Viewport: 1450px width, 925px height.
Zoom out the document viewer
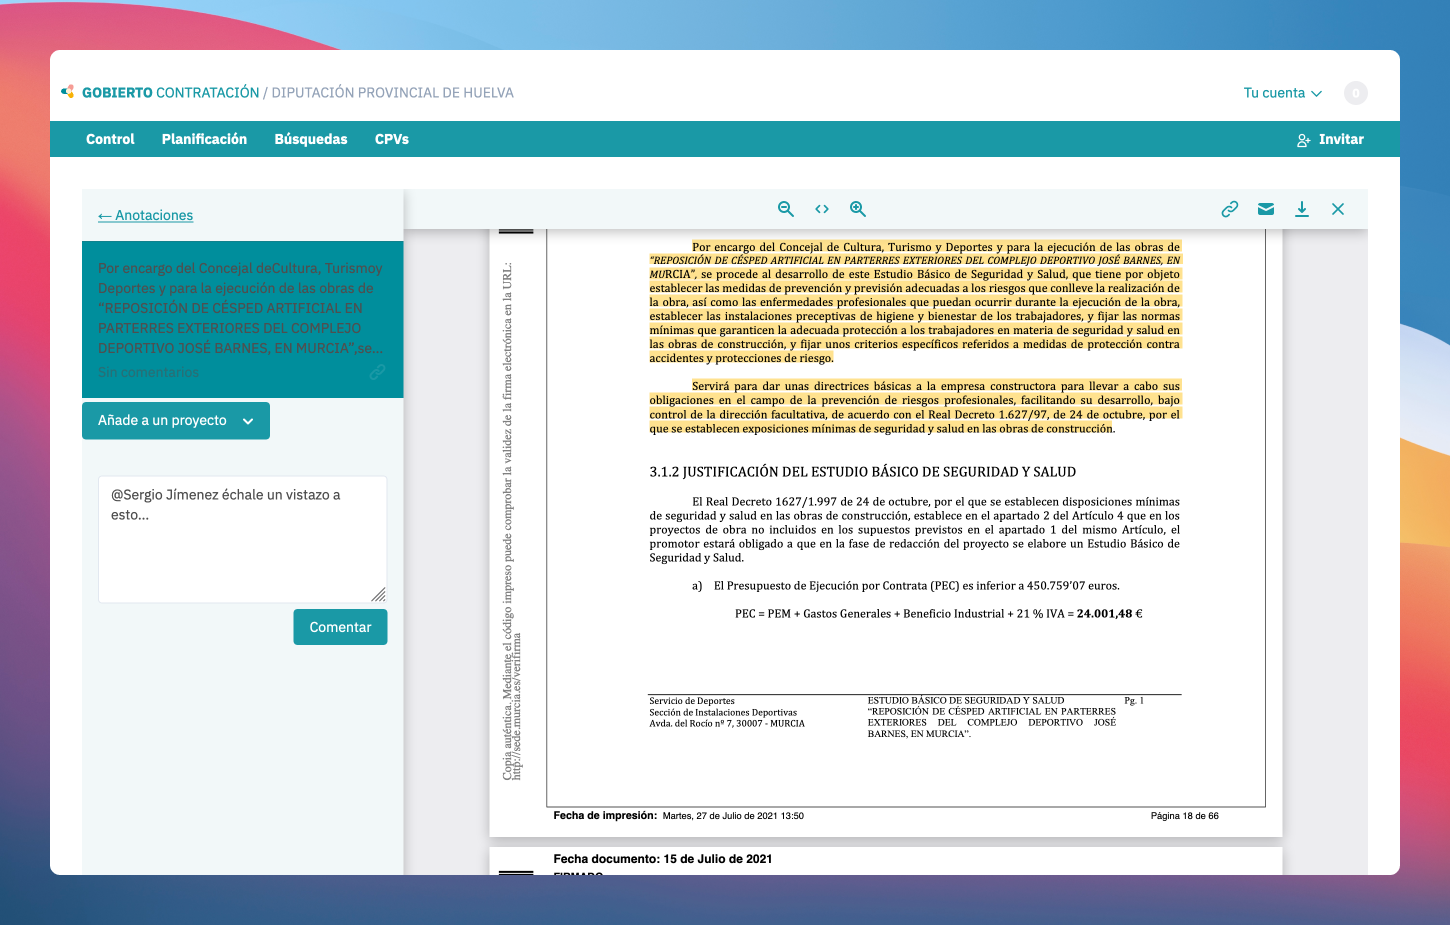(x=786, y=209)
